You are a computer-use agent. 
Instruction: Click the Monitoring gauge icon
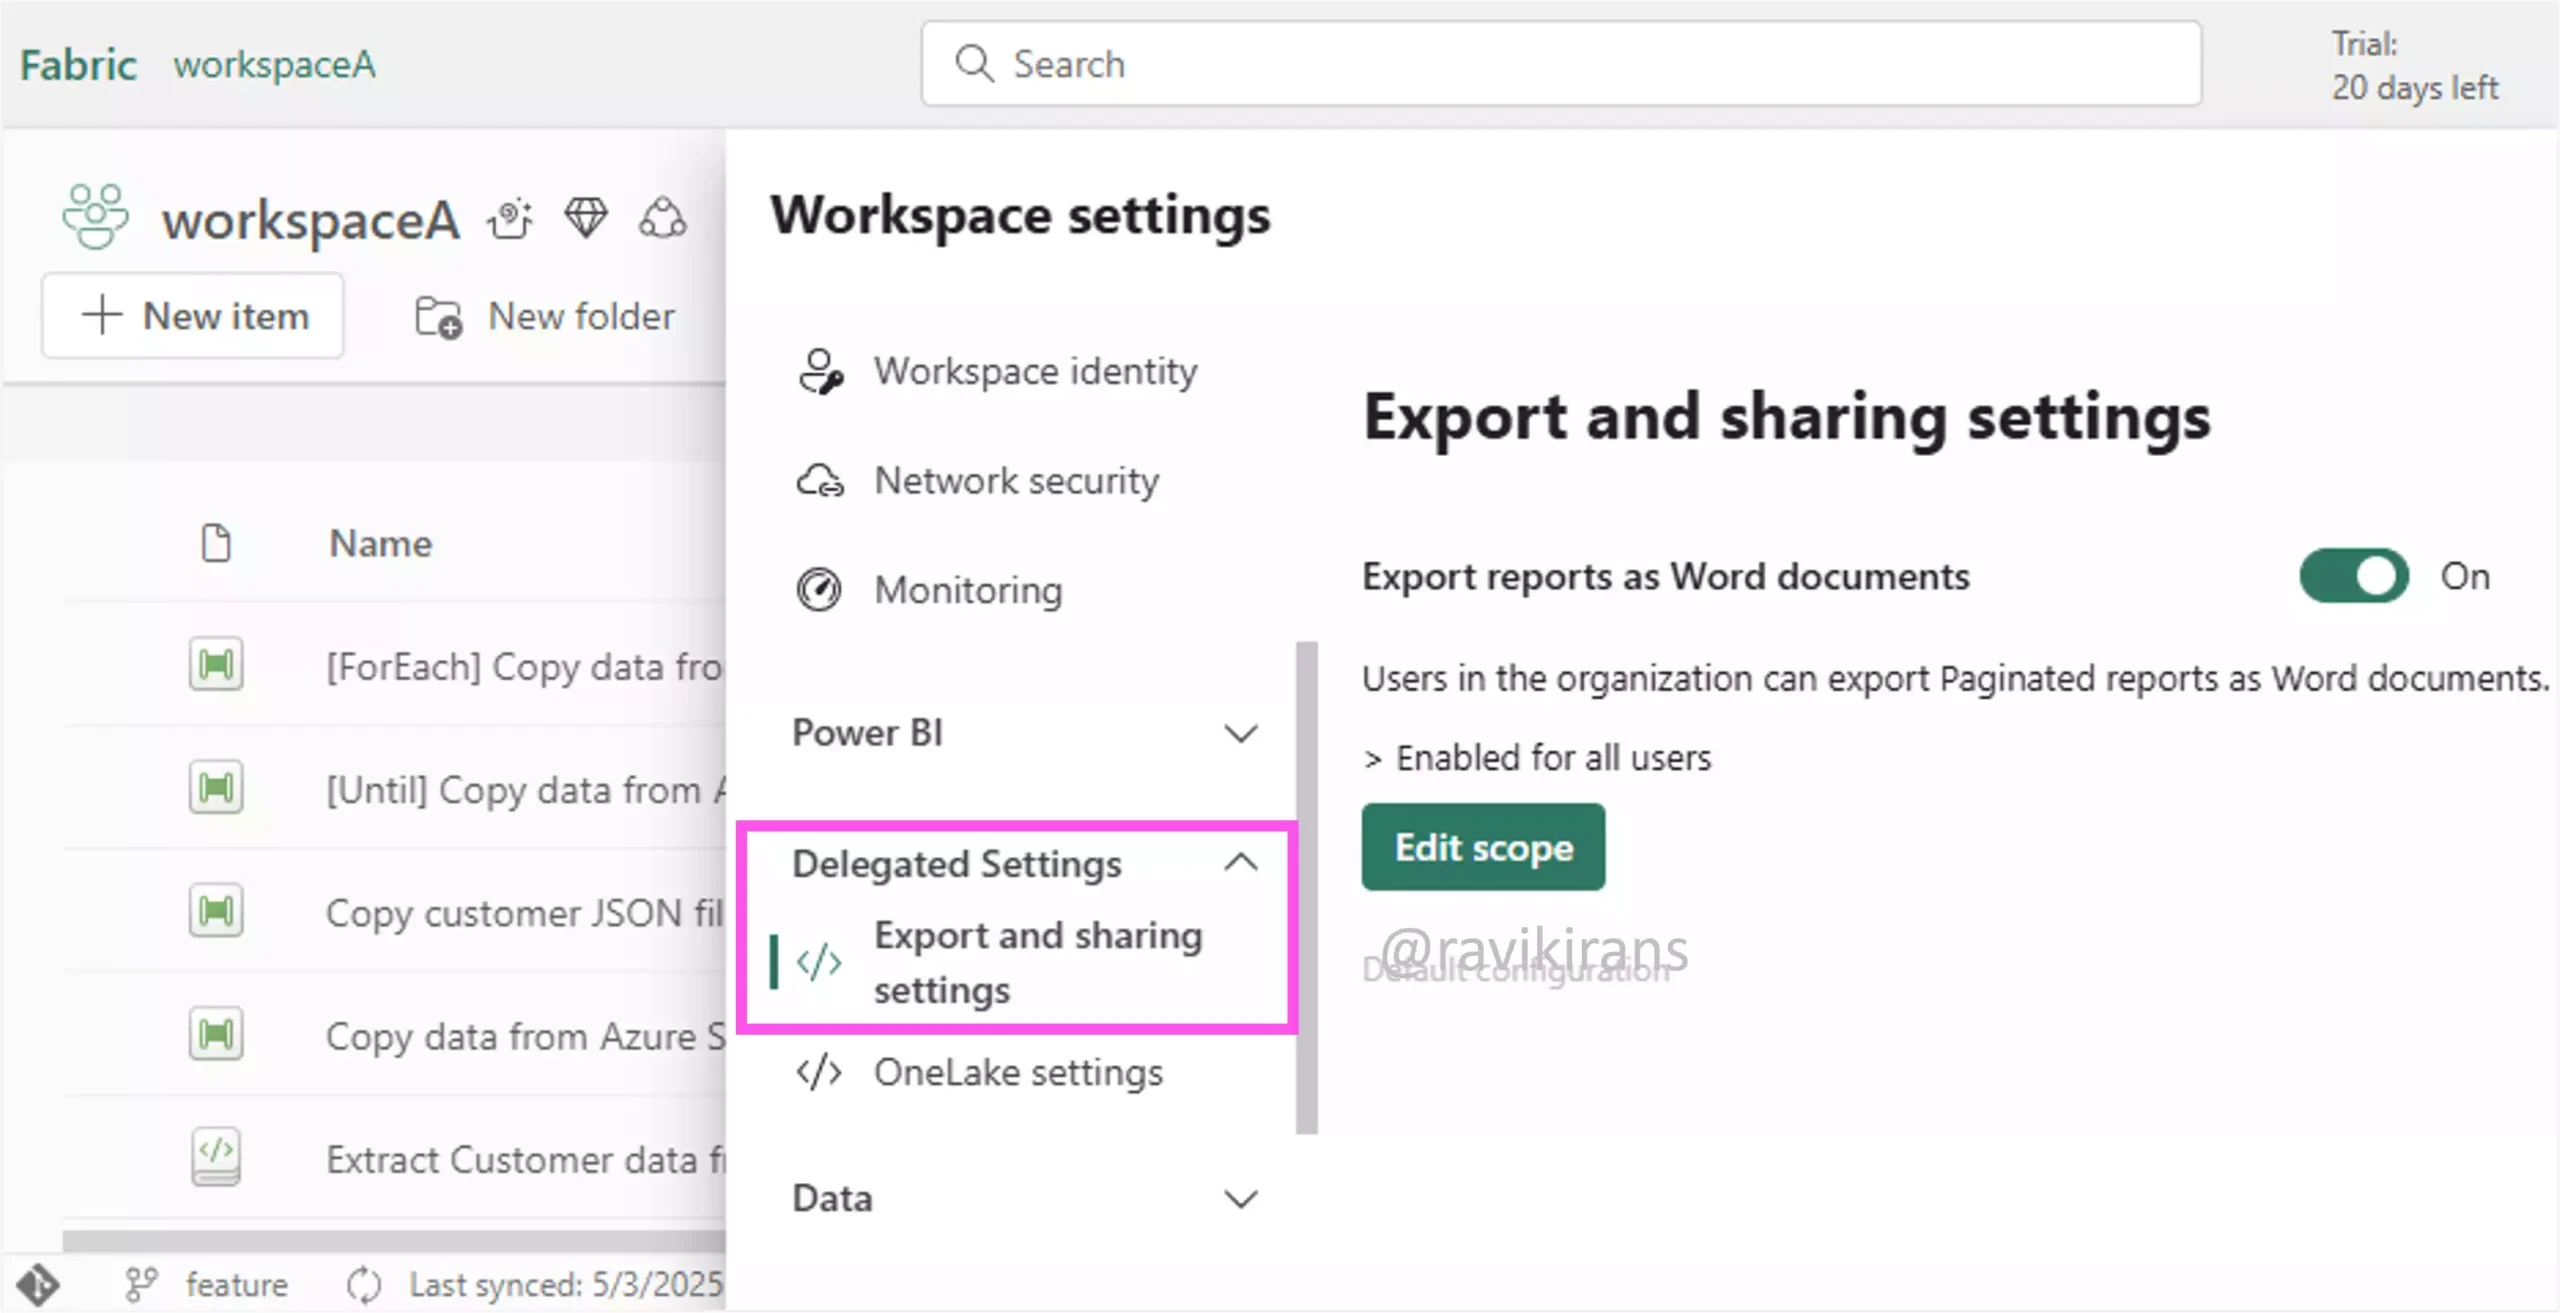tap(819, 589)
